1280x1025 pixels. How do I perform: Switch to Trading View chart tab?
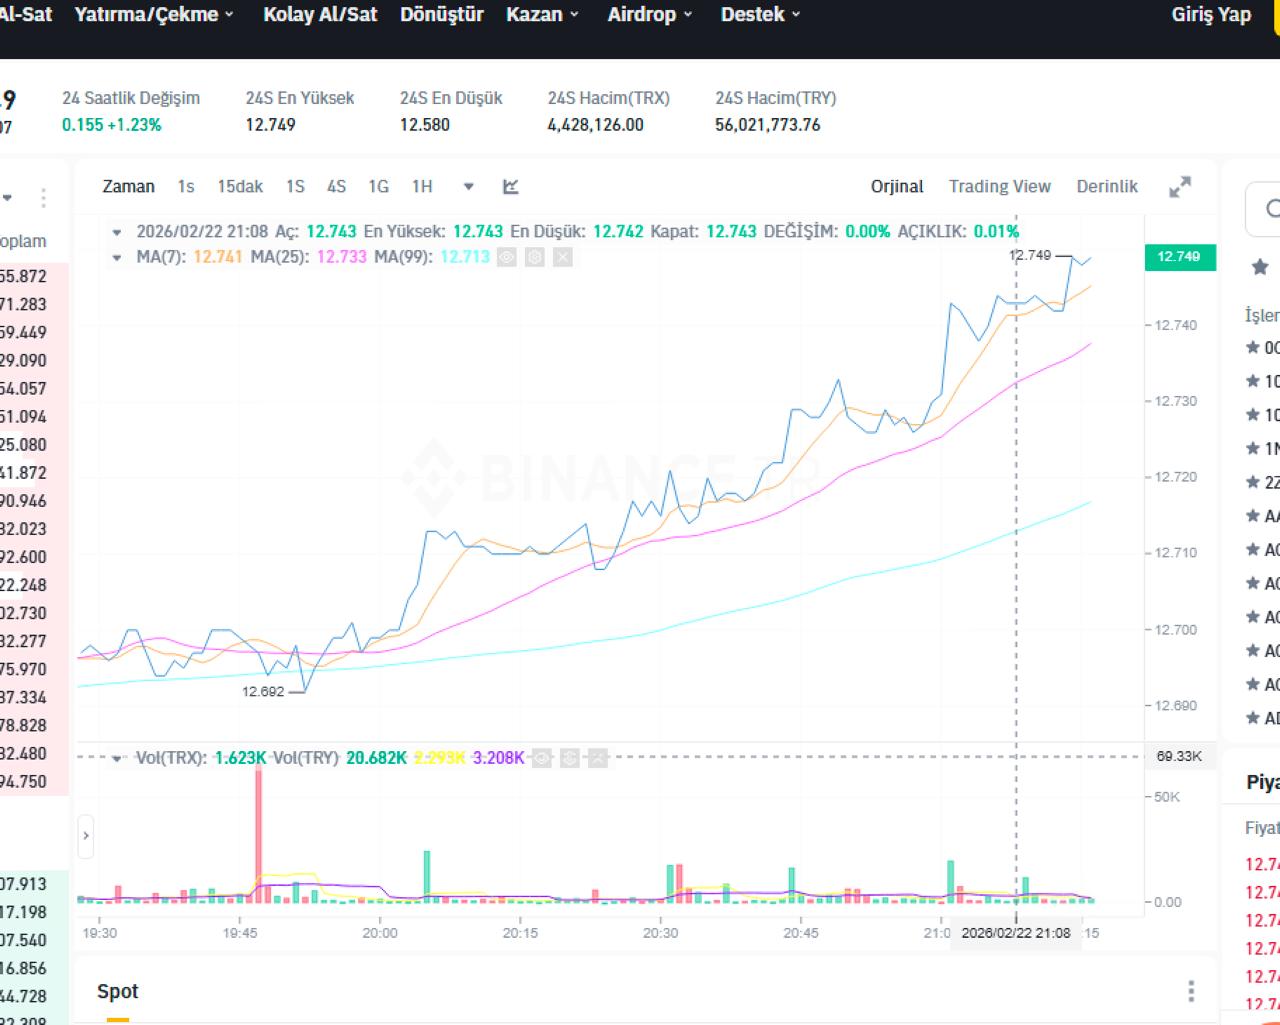point(1000,186)
